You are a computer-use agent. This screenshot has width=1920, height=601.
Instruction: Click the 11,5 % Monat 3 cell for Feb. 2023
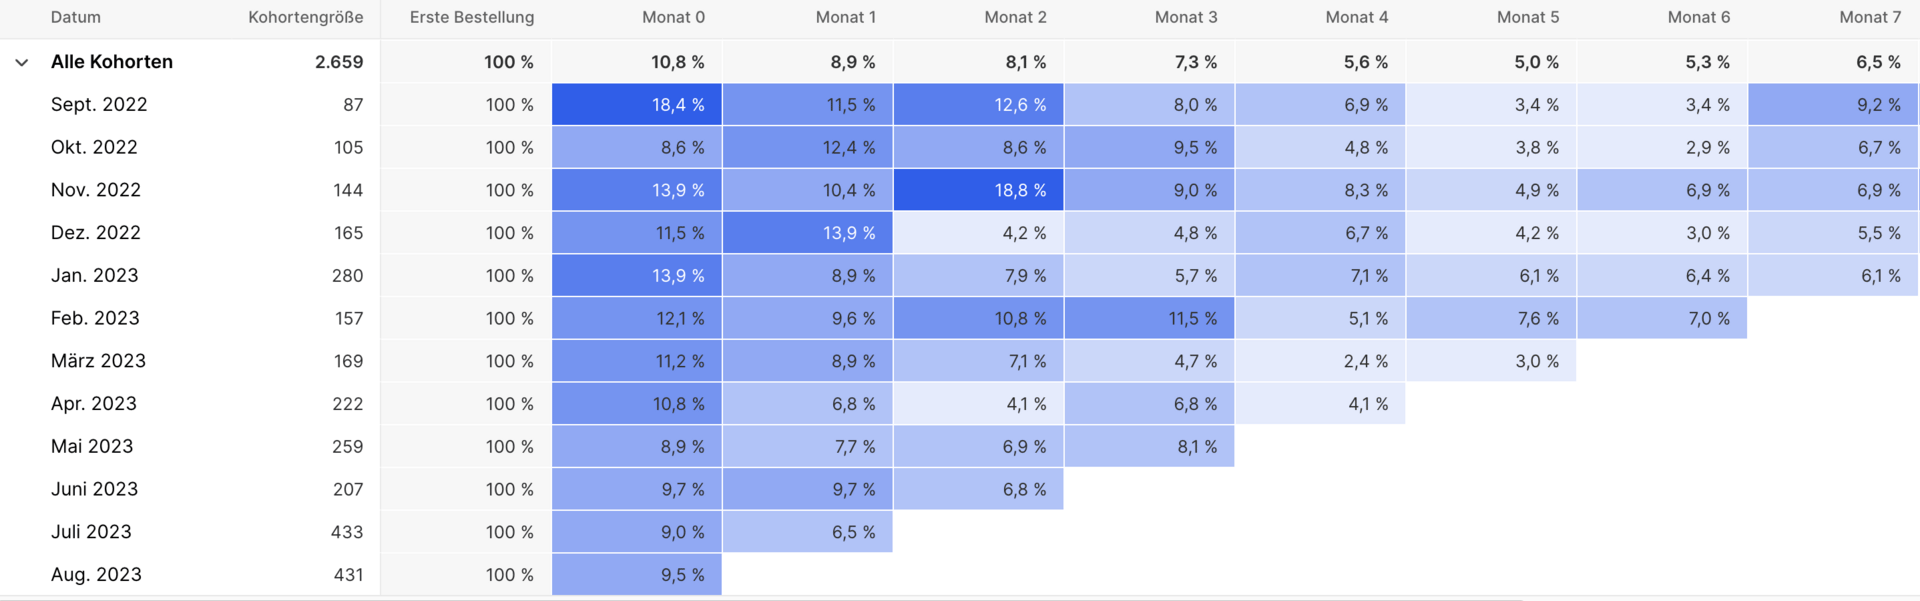pos(1149,318)
